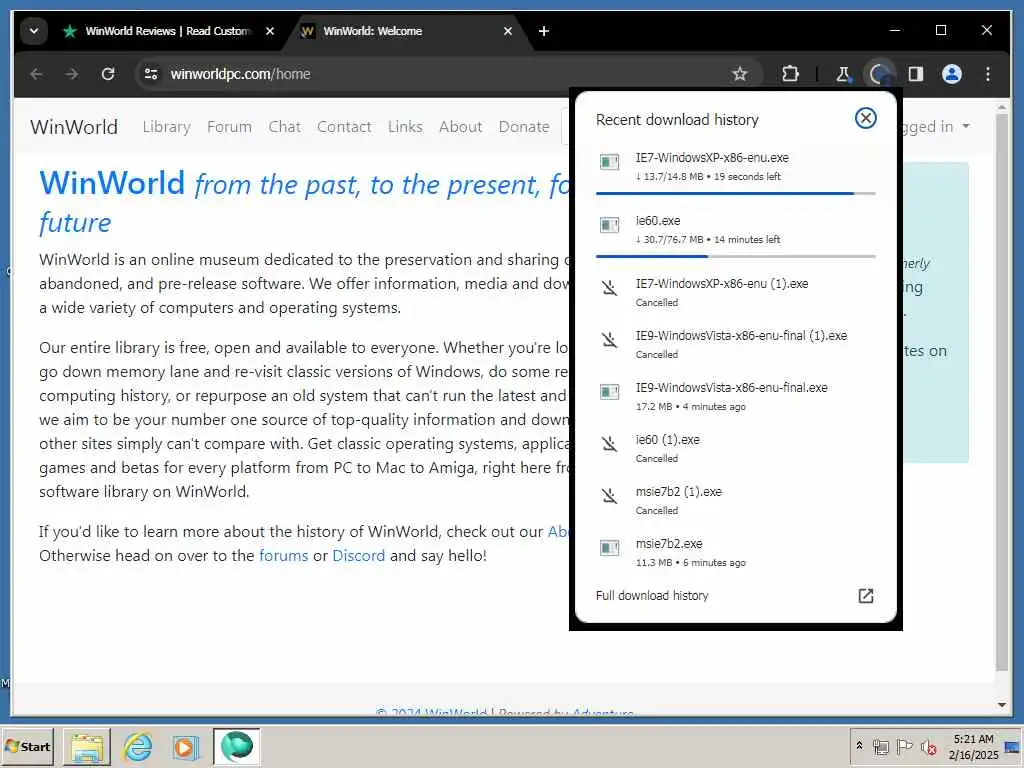The height and width of the screenshot is (768, 1024).
Task: Close the Recent download history popup
Action: pyautogui.click(x=865, y=118)
